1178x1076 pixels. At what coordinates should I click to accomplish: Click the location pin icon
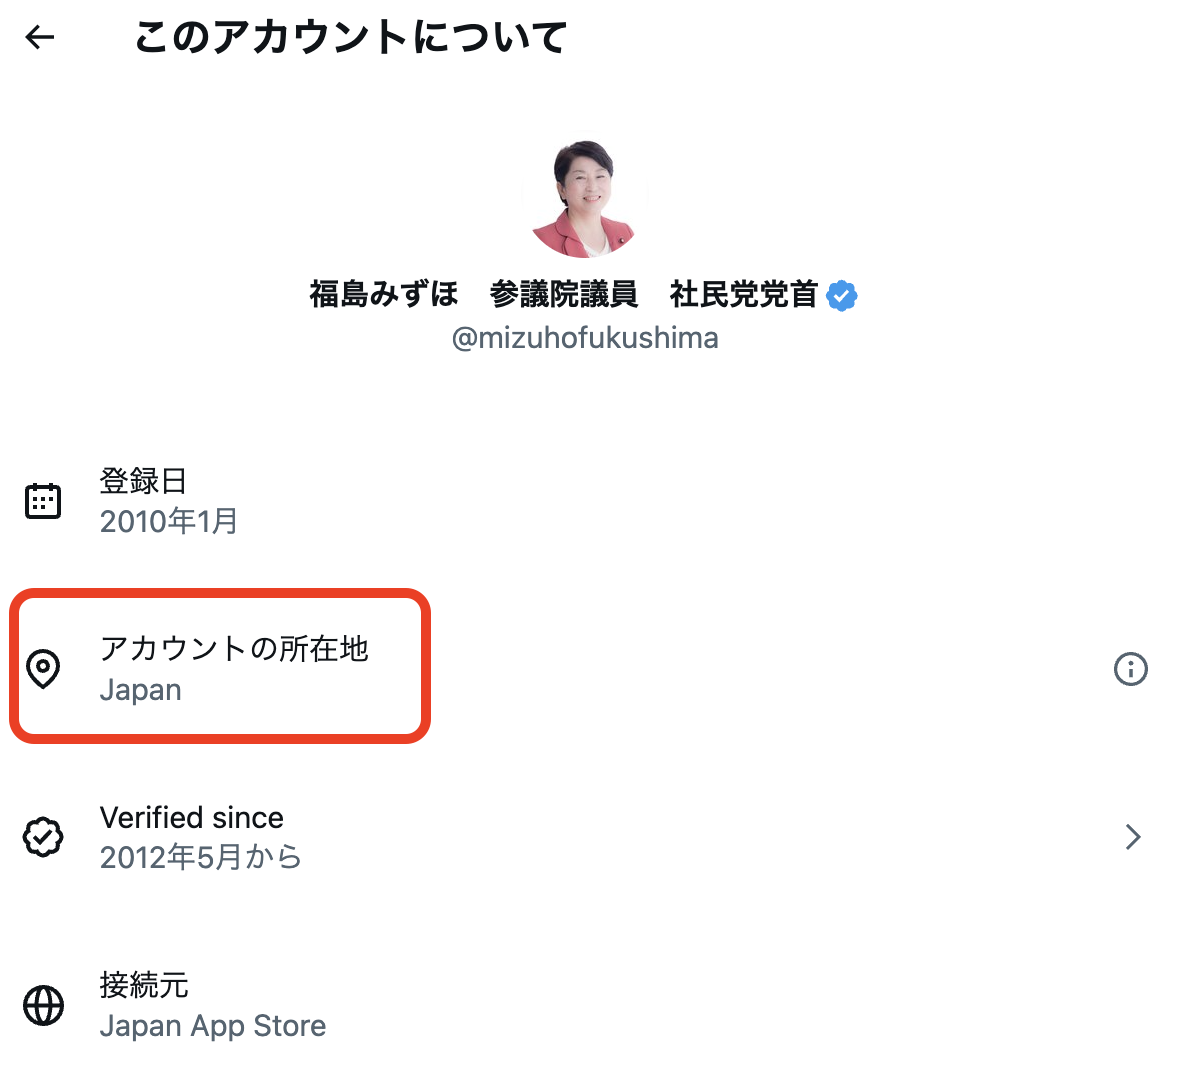[43, 669]
